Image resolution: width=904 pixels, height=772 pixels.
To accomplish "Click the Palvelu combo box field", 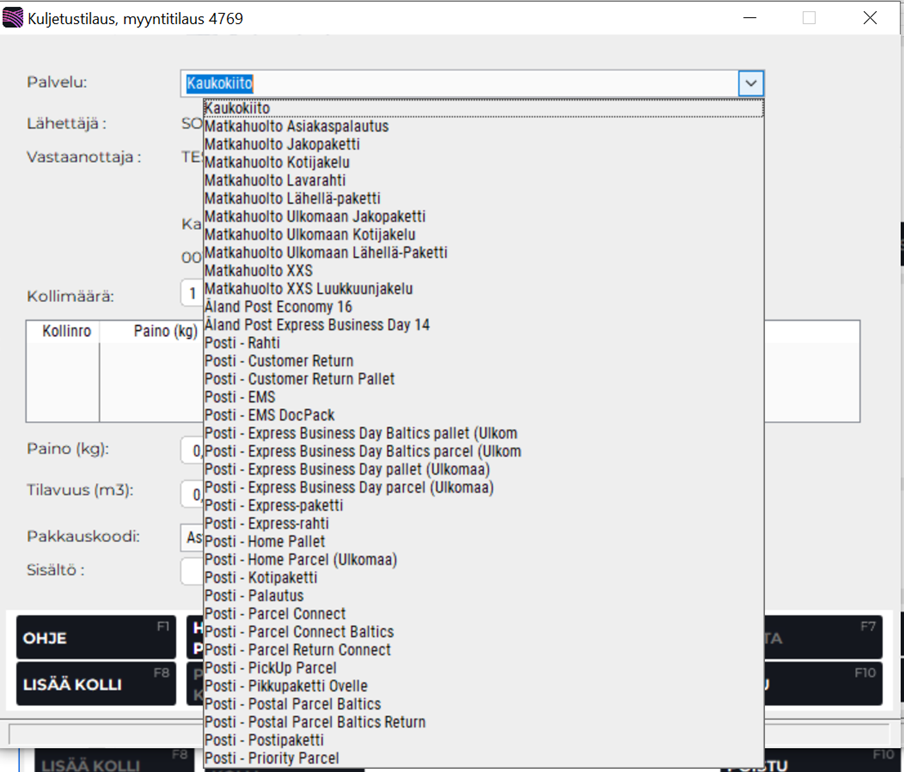I will click(x=460, y=84).
